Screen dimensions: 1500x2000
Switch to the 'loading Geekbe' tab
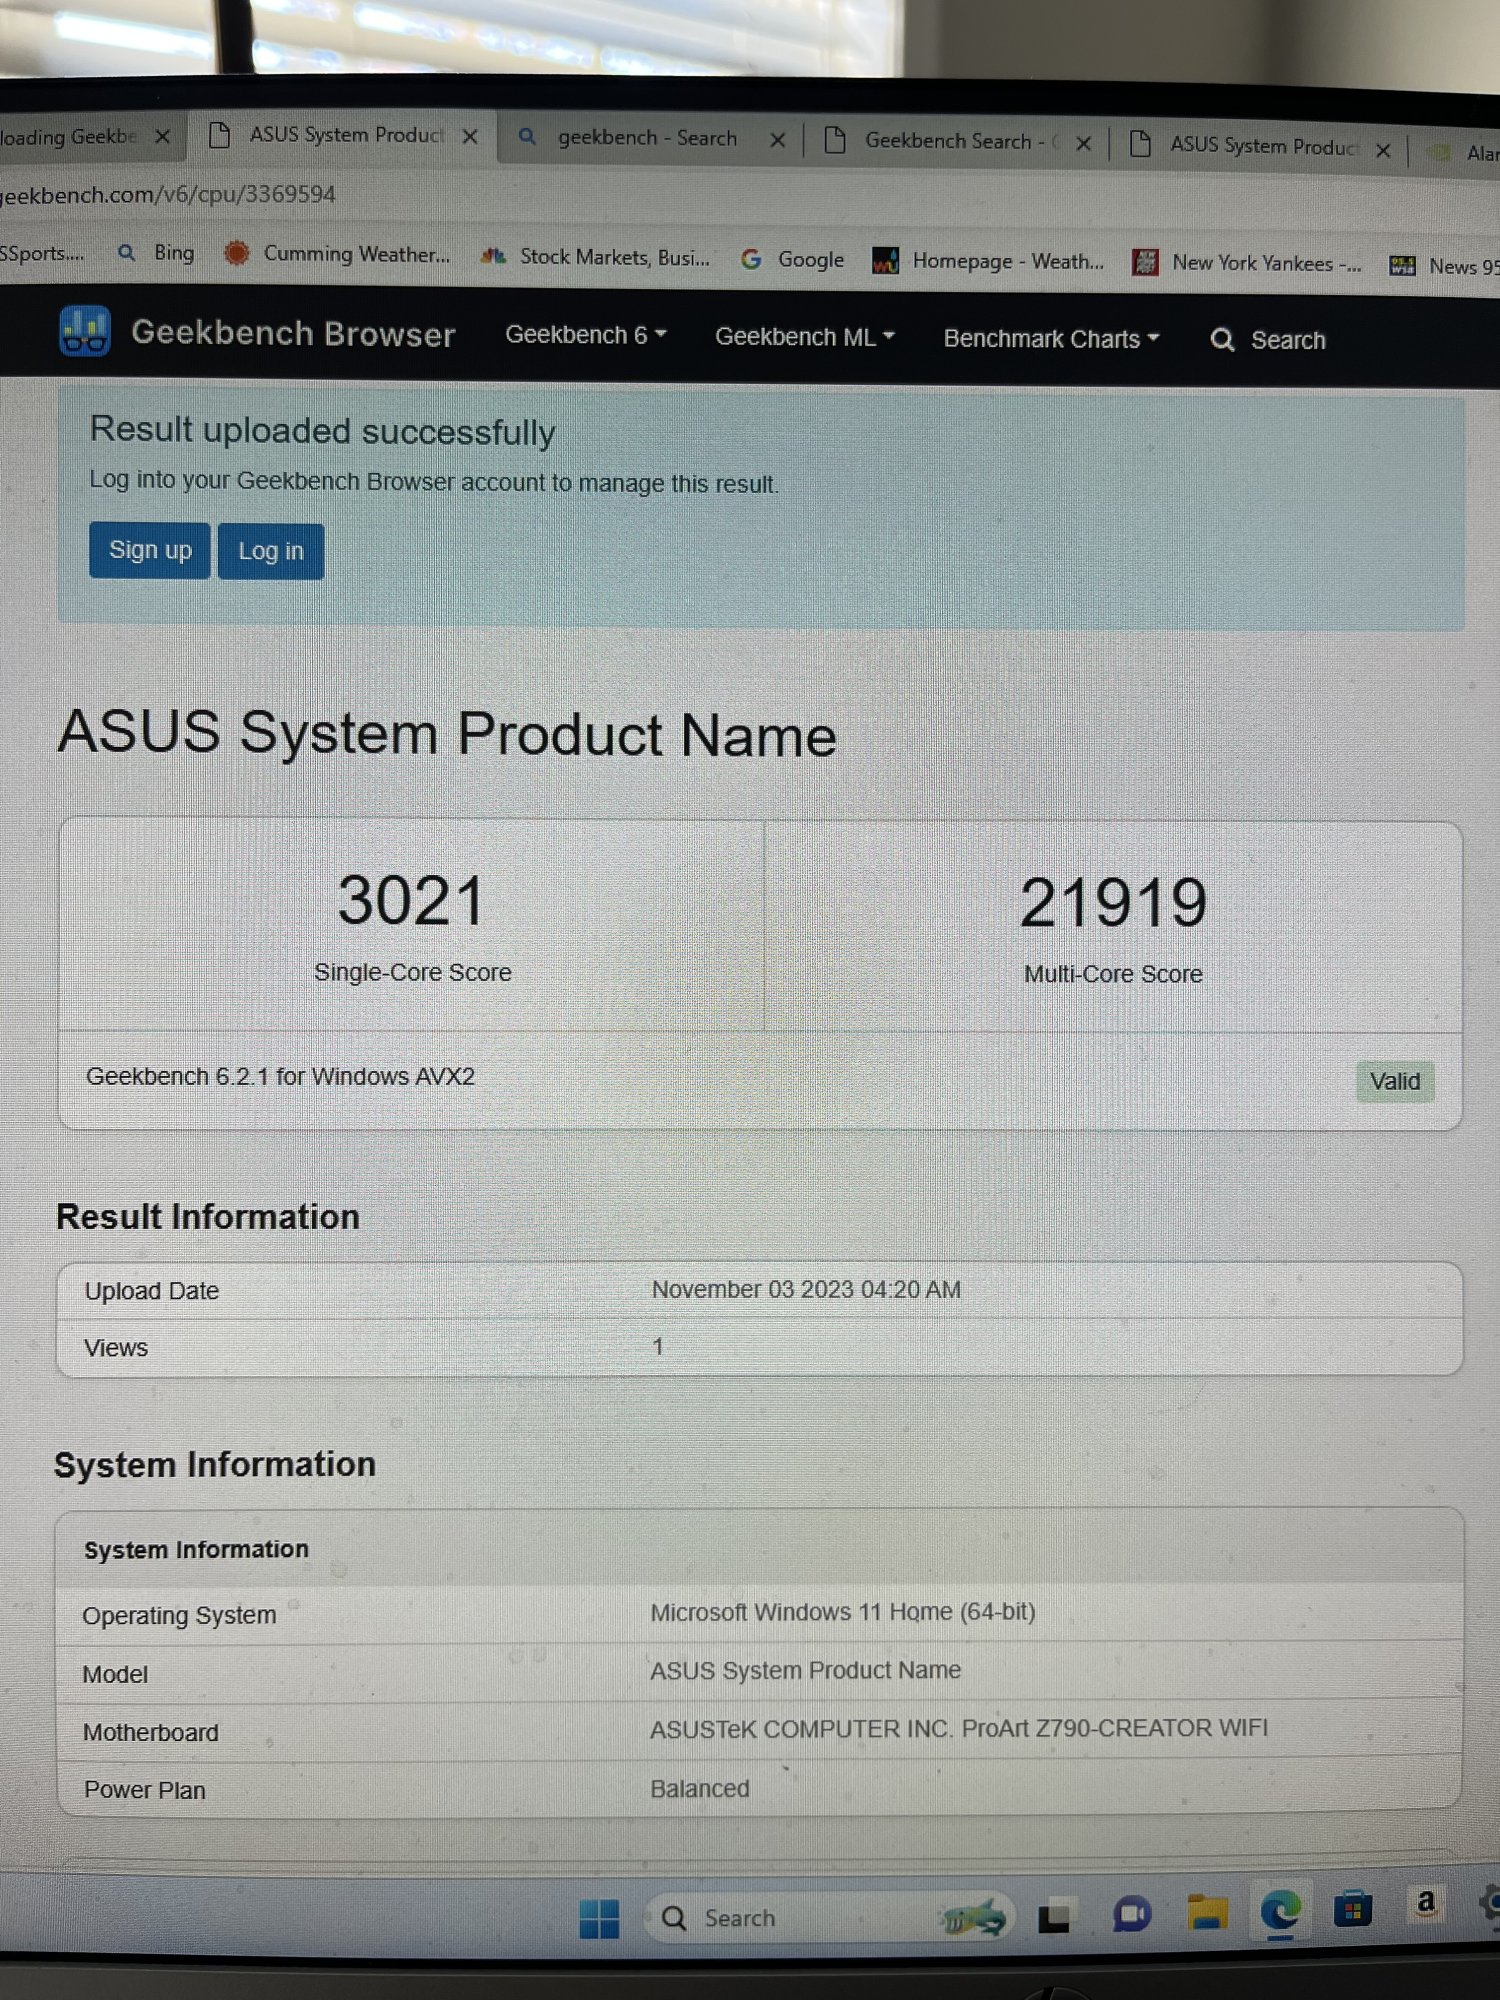(68, 136)
